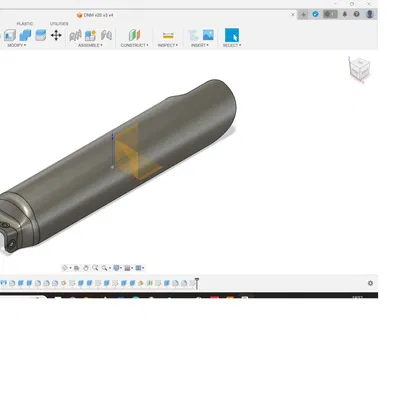
Task: Click the Insert image/canvas icon
Action: coord(208,35)
